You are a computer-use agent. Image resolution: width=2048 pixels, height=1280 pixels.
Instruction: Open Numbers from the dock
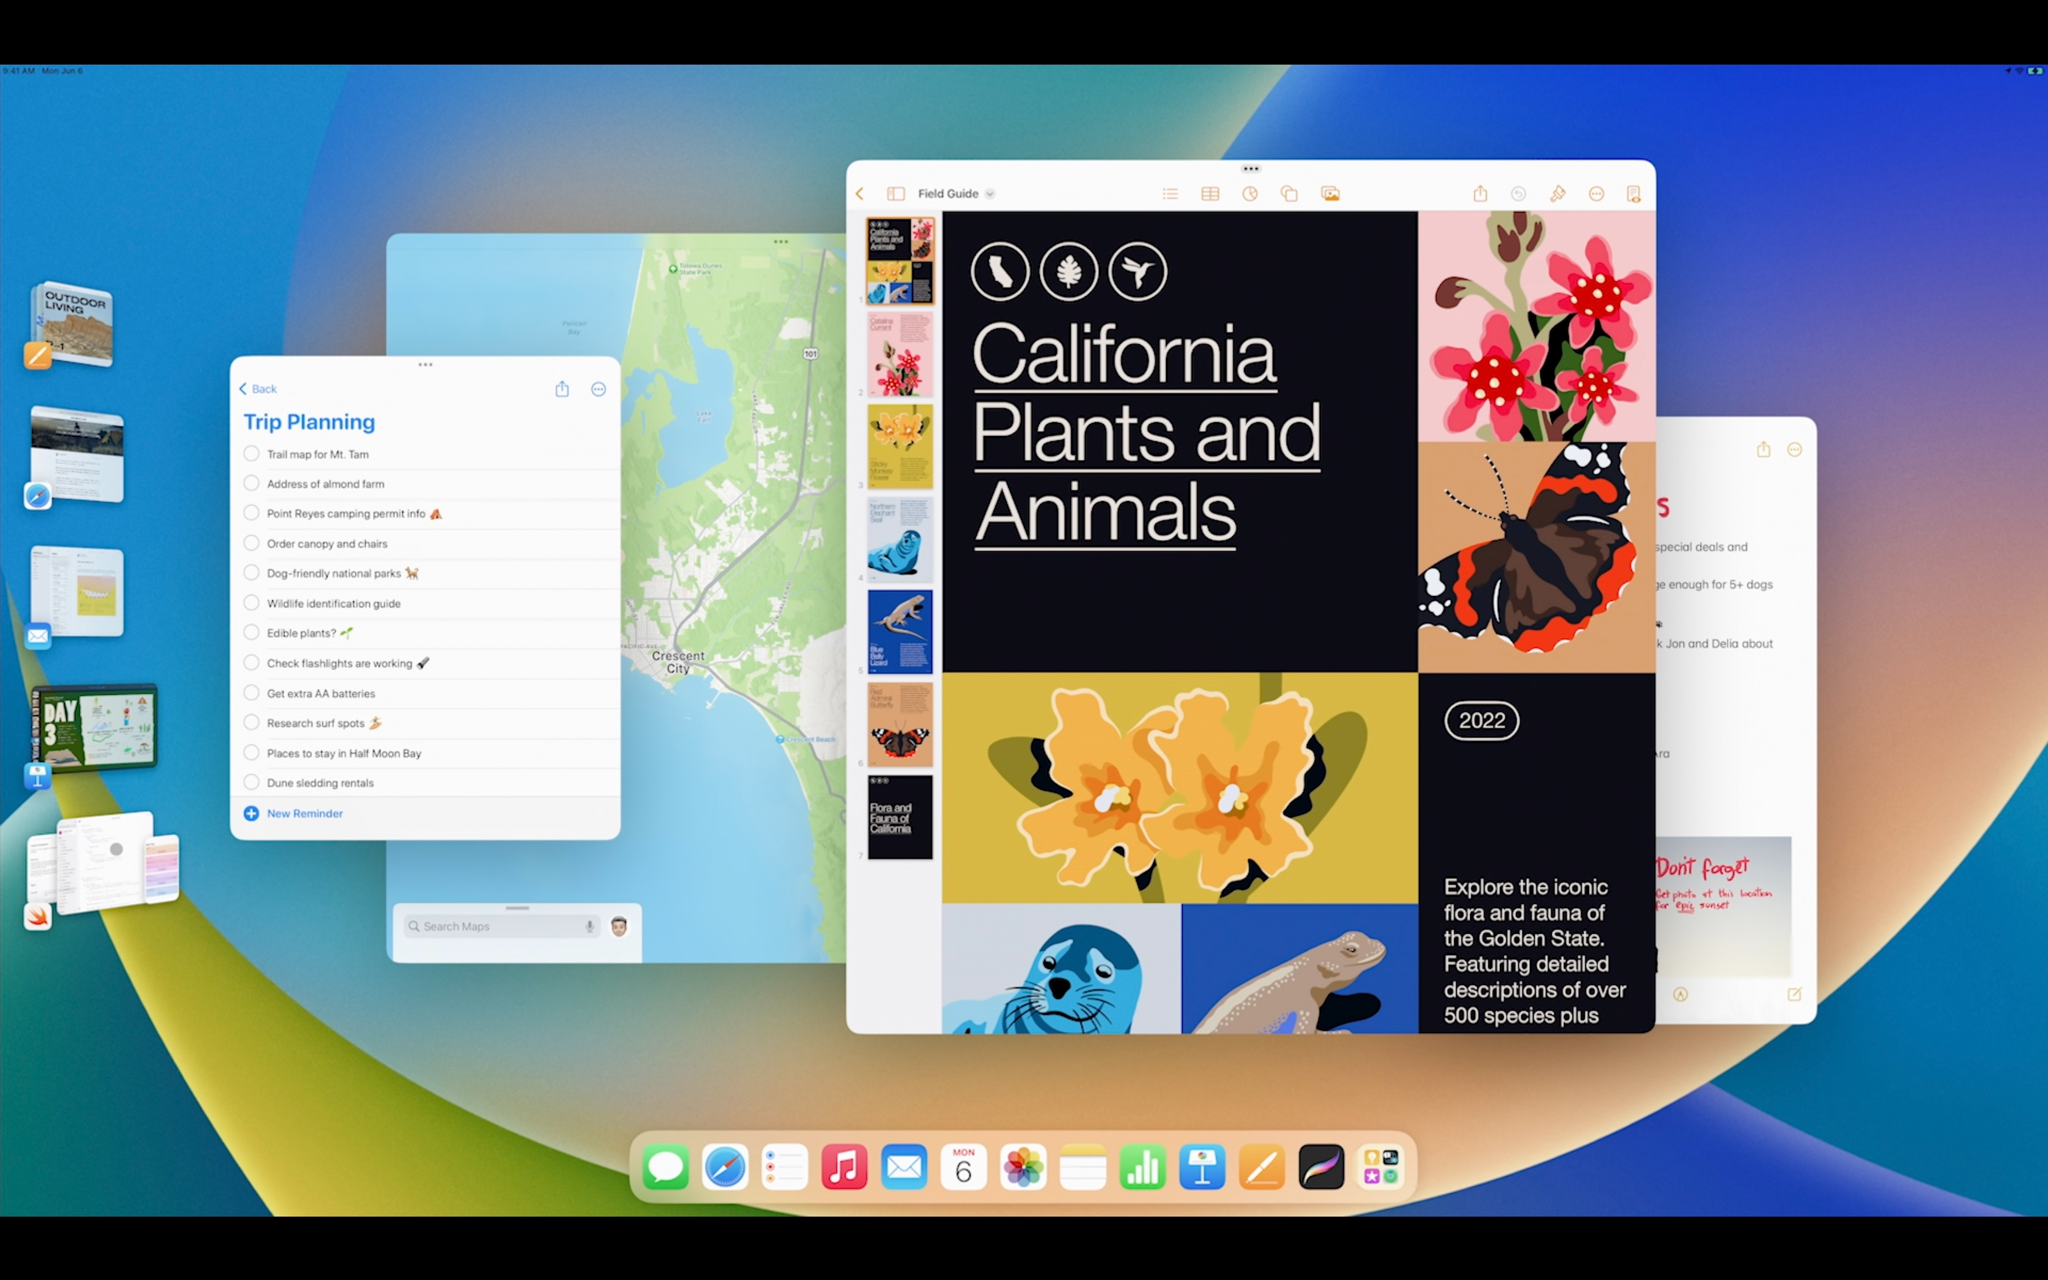pos(1142,1167)
